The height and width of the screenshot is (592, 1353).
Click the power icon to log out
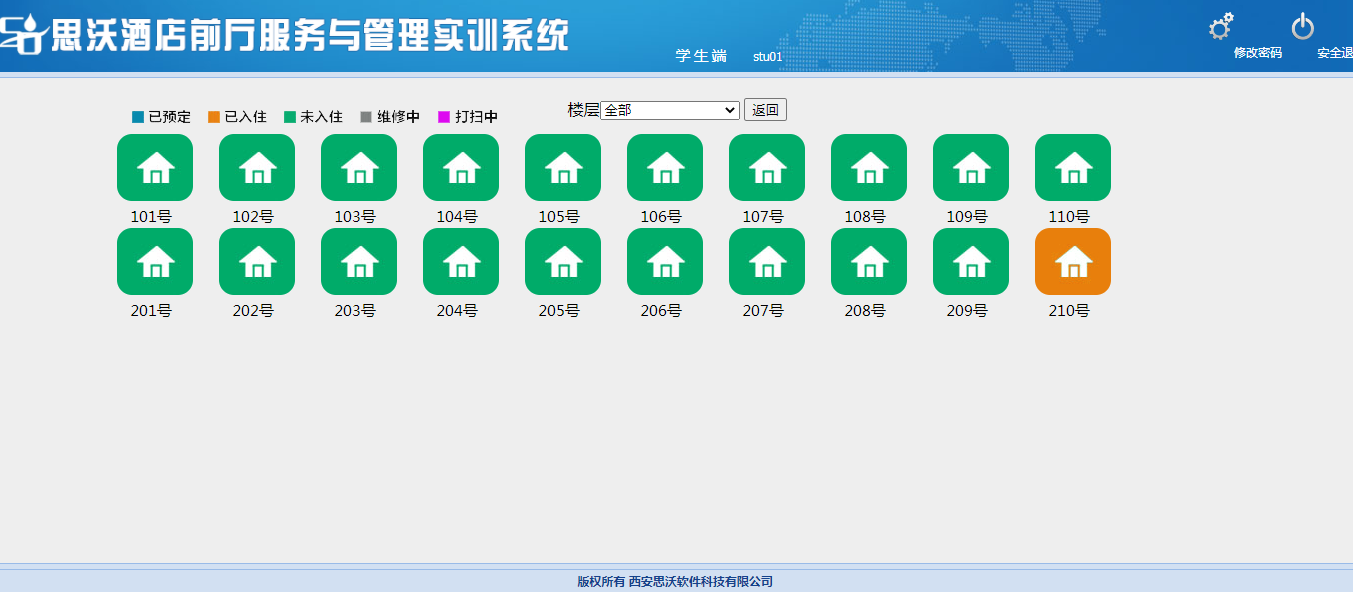click(x=1303, y=27)
